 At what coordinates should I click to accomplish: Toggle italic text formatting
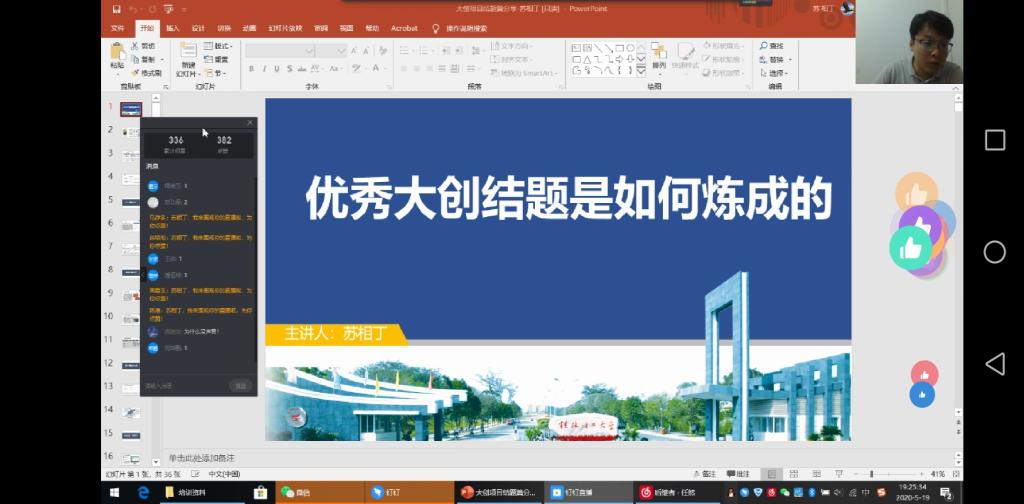264,69
